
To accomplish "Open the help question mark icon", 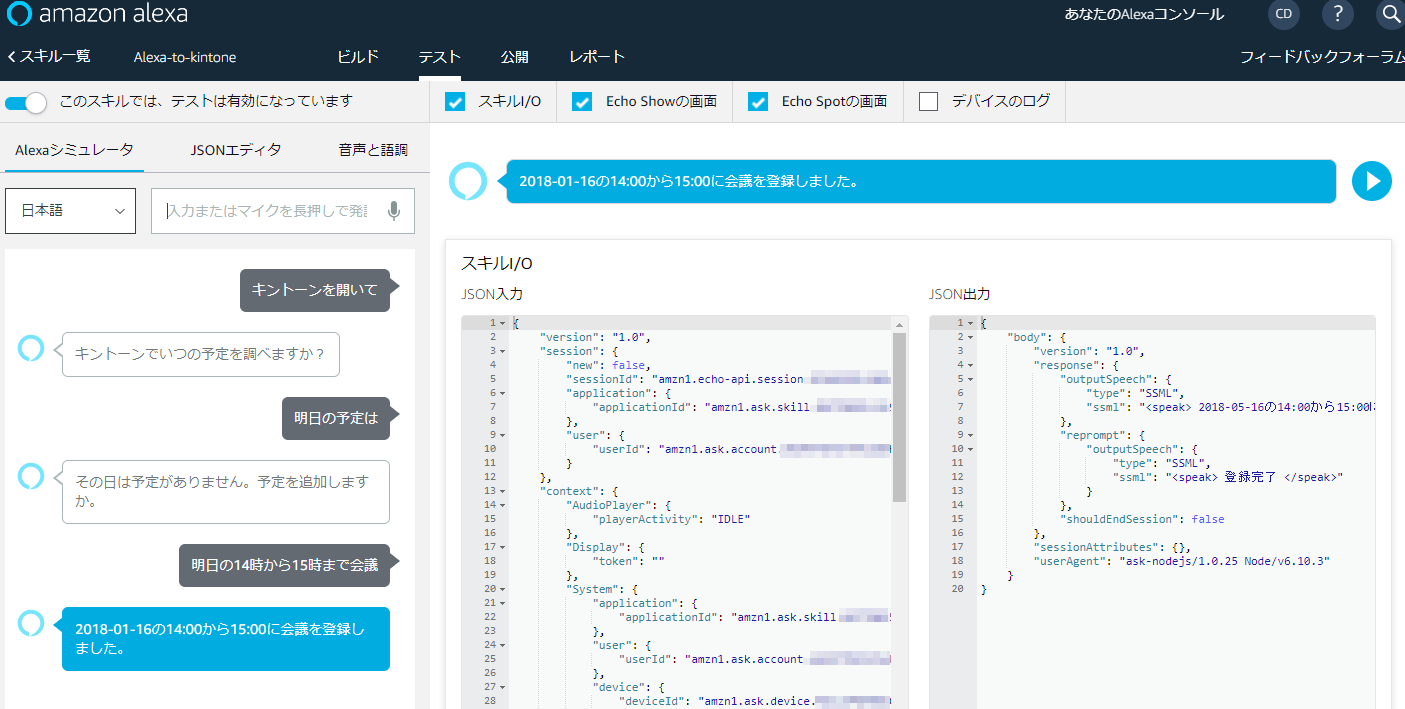I will click(1337, 14).
